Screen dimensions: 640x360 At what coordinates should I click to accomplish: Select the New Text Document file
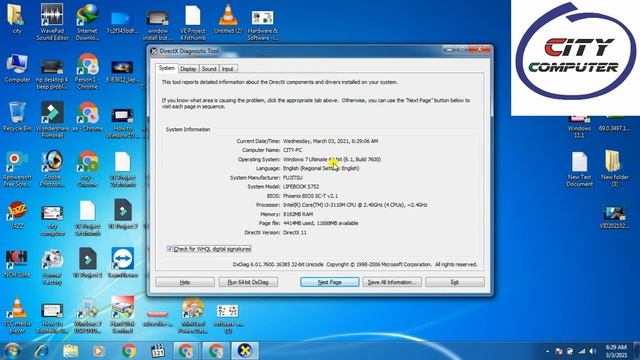(579, 169)
